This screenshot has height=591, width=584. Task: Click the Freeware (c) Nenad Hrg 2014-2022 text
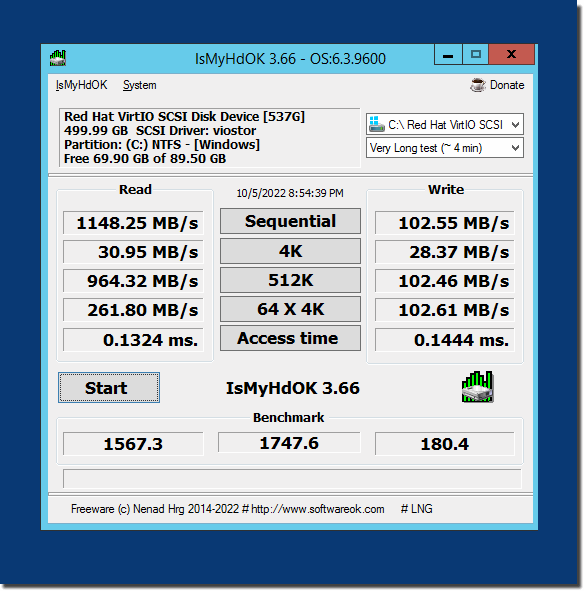(155, 509)
